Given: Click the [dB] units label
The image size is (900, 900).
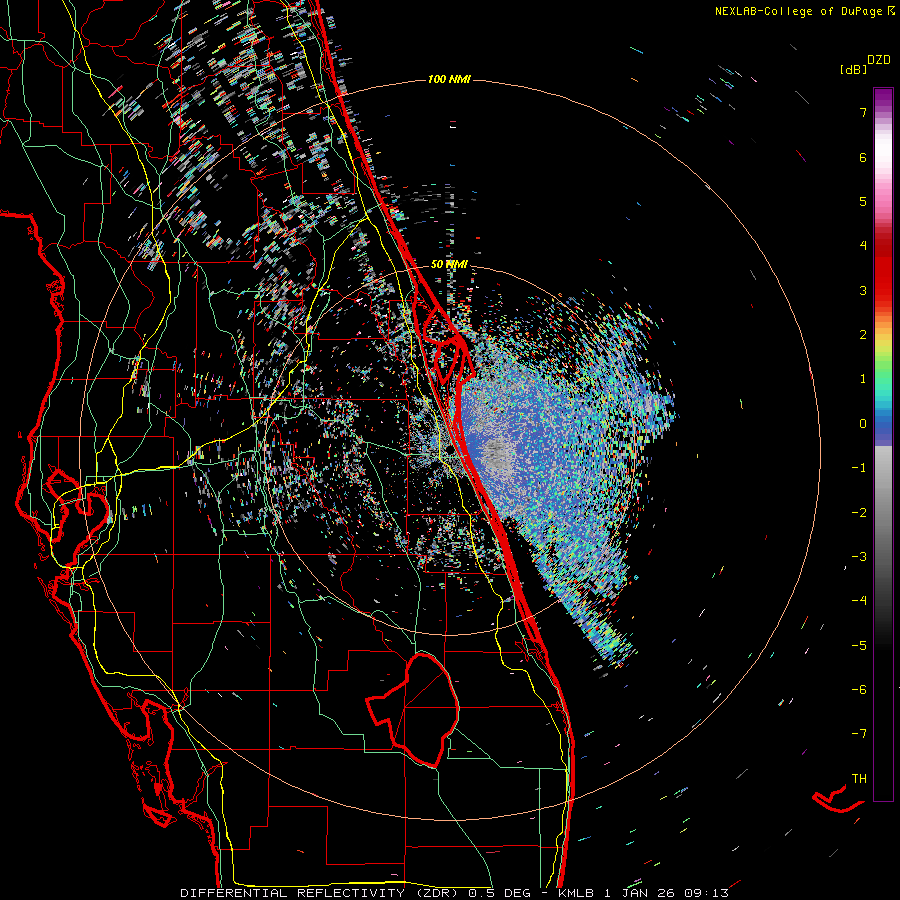Looking at the screenshot, I should click(x=853, y=70).
